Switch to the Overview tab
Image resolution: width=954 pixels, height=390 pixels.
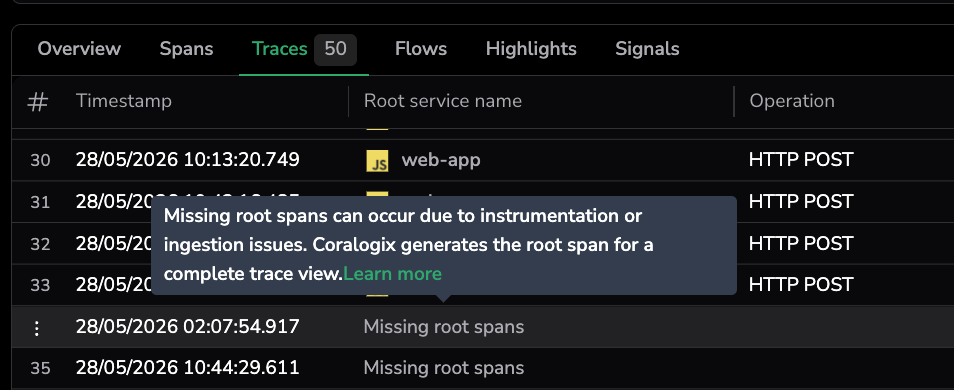pyautogui.click(x=79, y=49)
